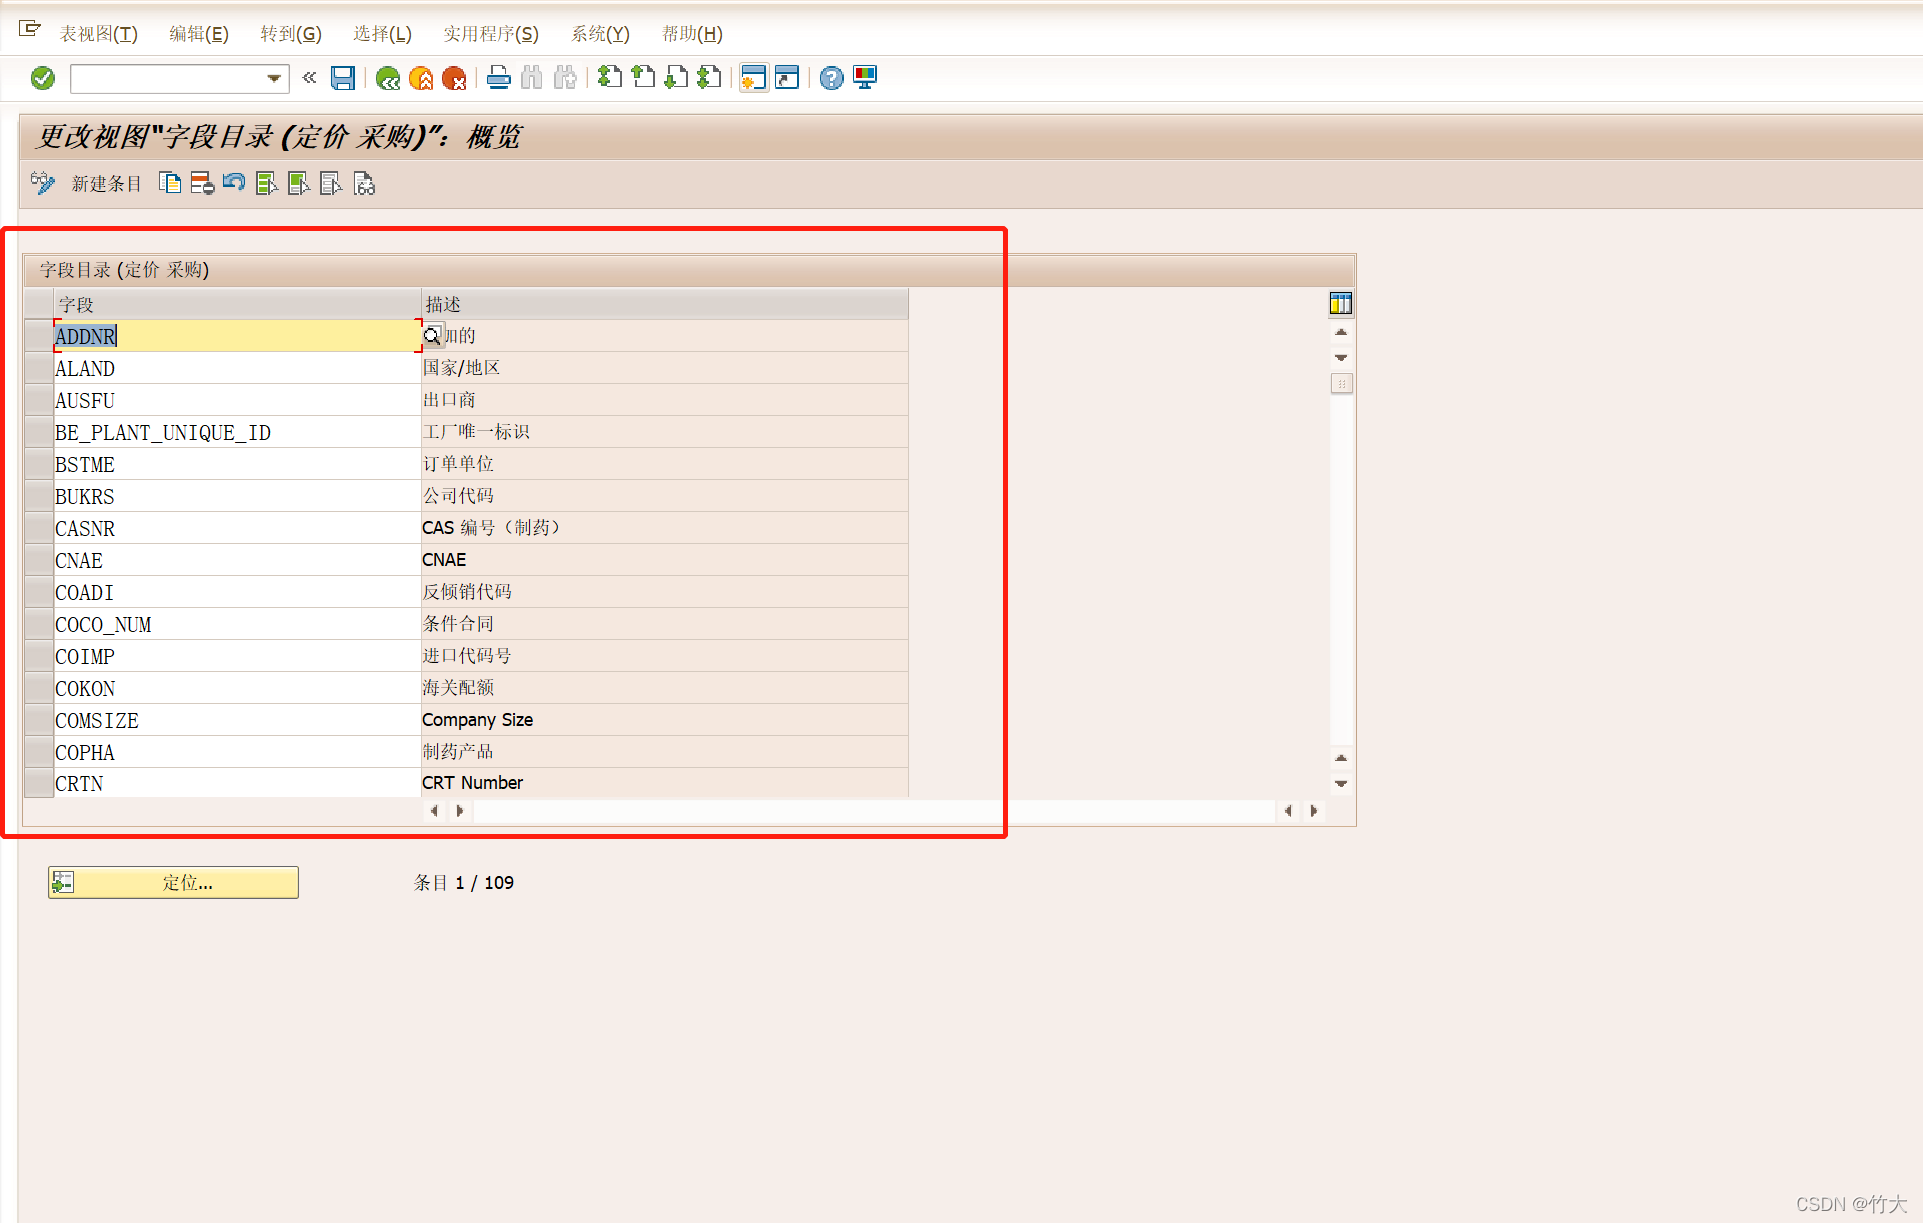Click the Print icon in toolbar
This screenshot has height=1223, width=1923.
pyautogui.click(x=498, y=78)
